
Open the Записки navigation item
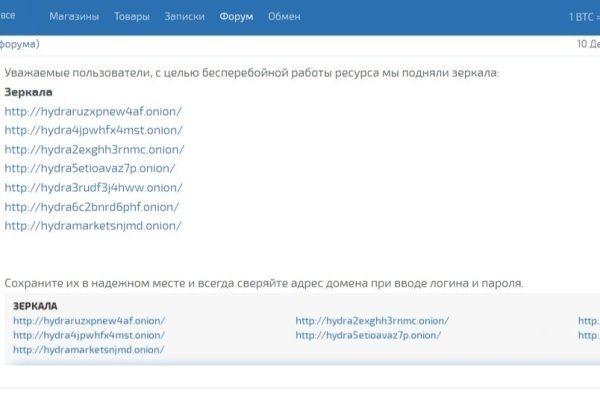(185, 17)
